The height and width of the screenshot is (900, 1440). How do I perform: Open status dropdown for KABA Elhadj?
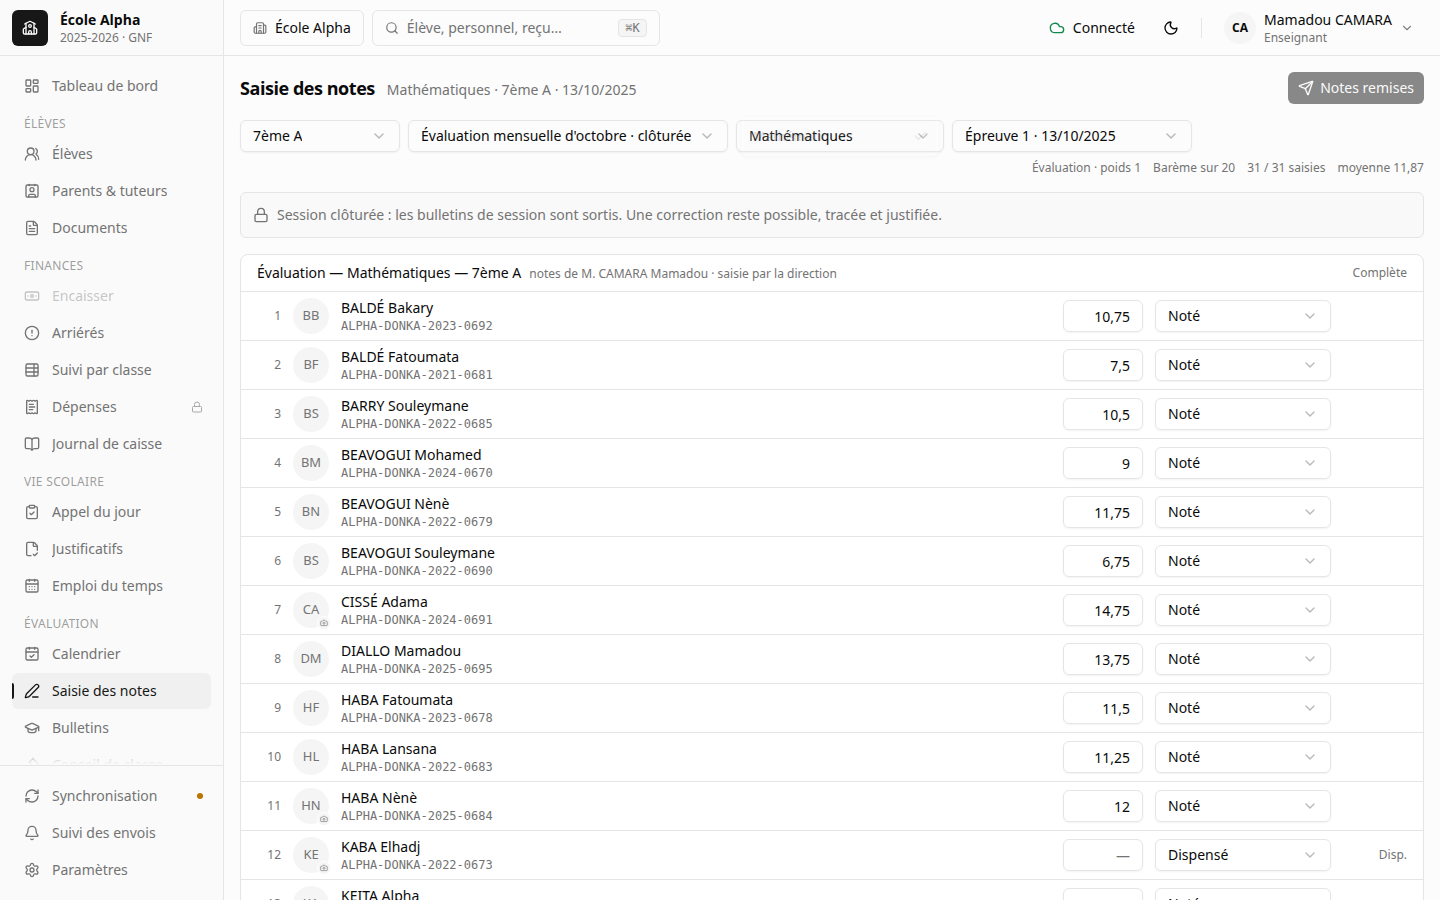[1243, 855]
